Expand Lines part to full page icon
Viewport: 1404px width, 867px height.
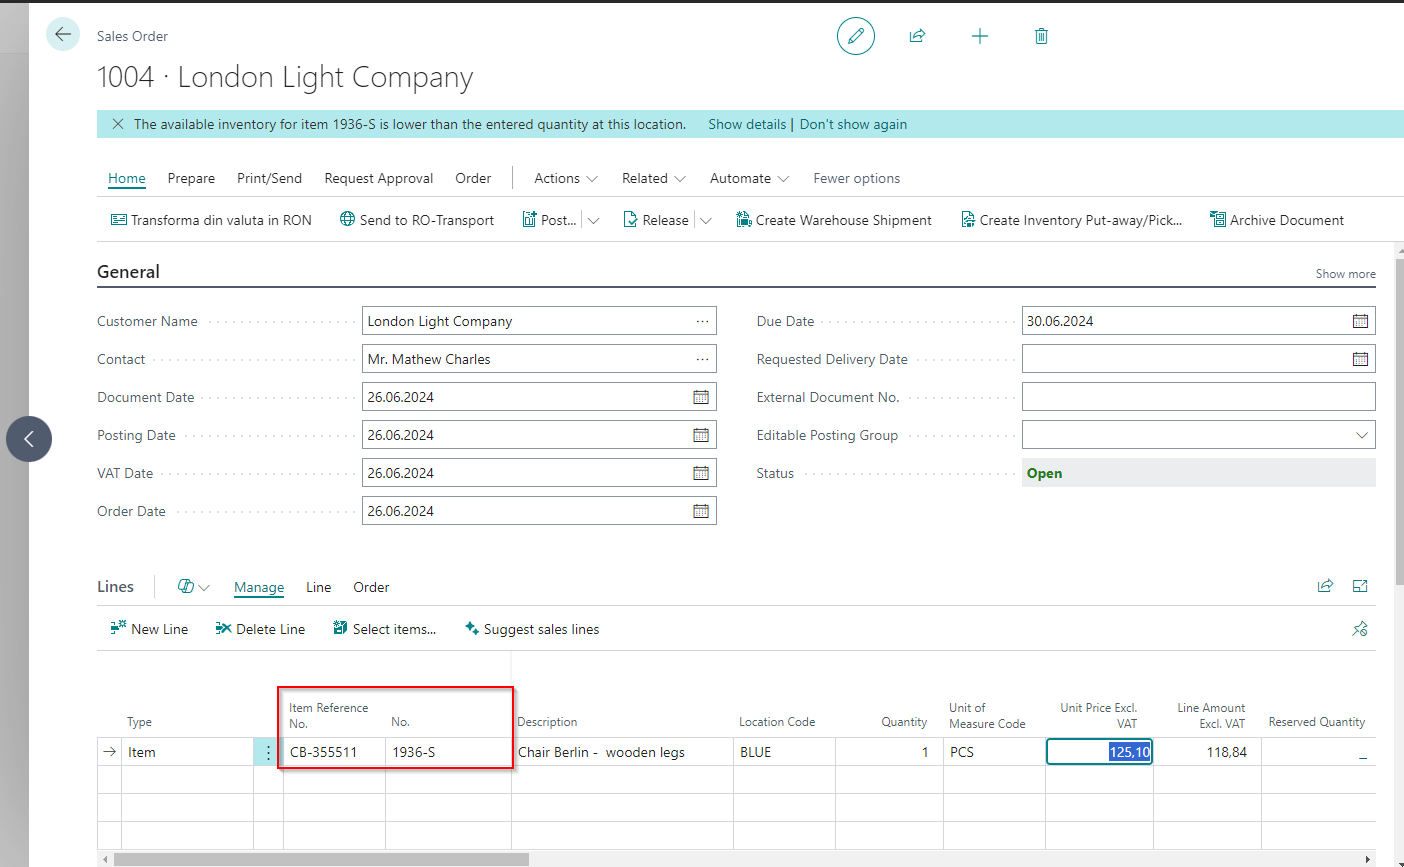pos(1360,586)
